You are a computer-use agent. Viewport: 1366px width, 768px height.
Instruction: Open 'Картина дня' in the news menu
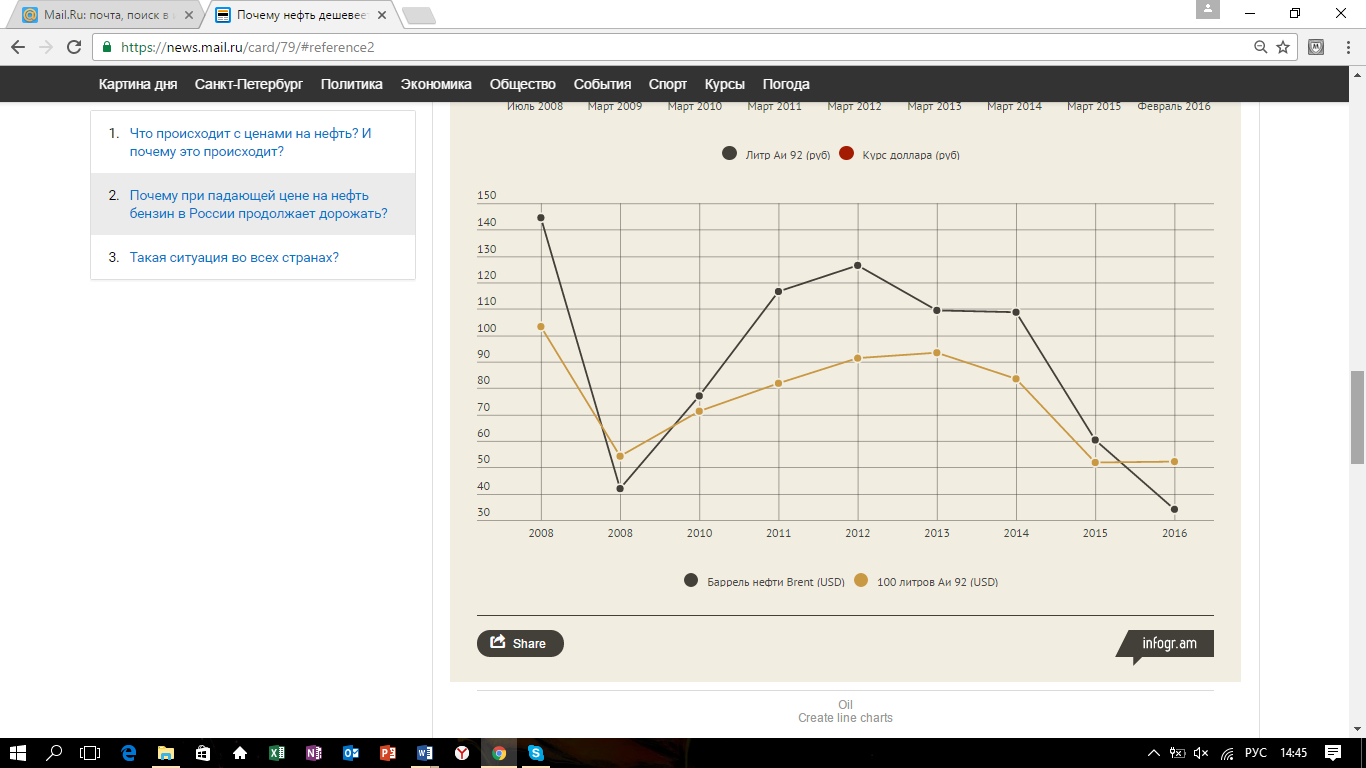[x=138, y=84]
